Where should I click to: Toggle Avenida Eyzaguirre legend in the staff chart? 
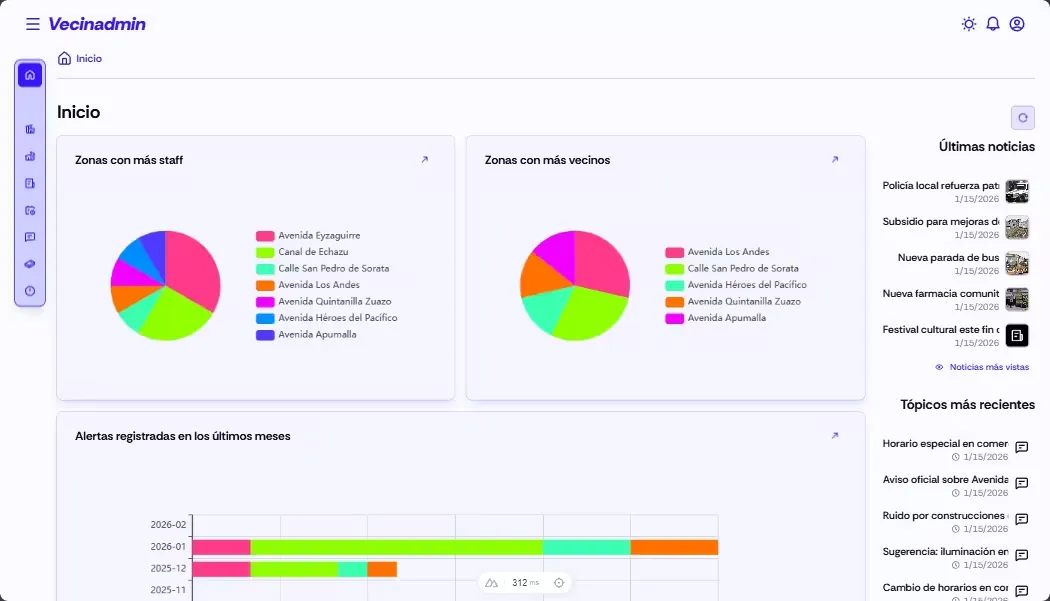click(319, 236)
